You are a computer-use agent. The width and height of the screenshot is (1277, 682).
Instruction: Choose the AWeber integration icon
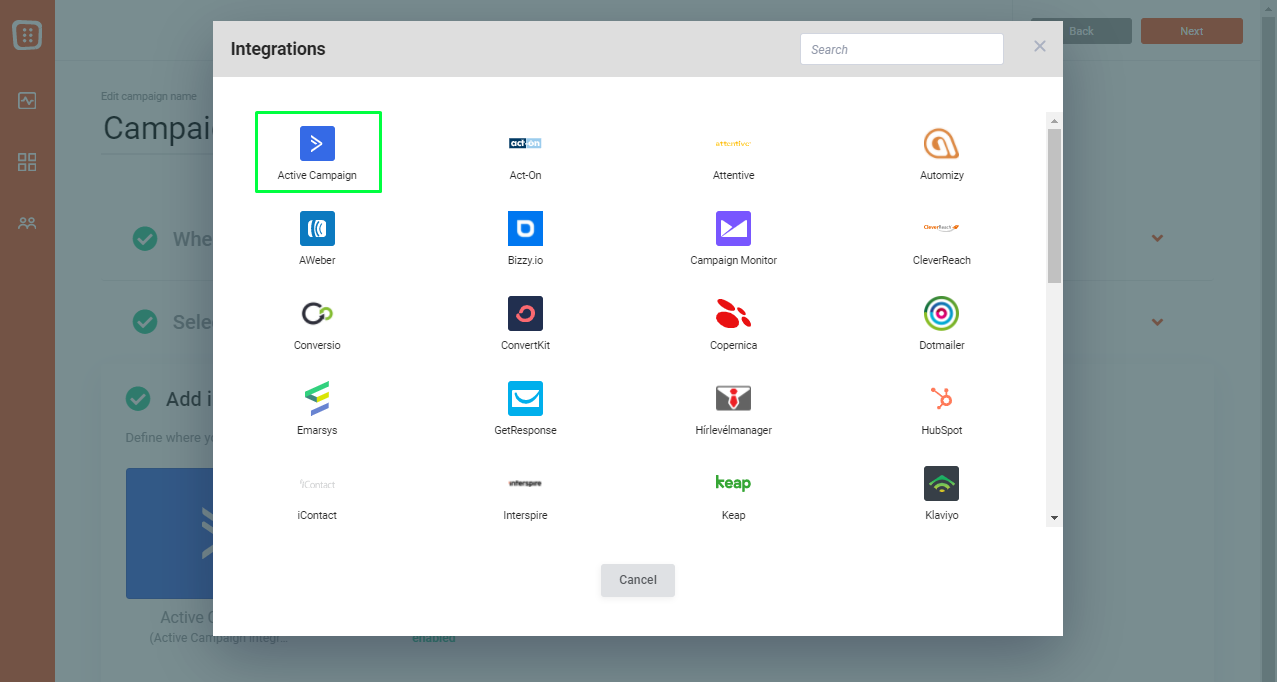point(317,228)
